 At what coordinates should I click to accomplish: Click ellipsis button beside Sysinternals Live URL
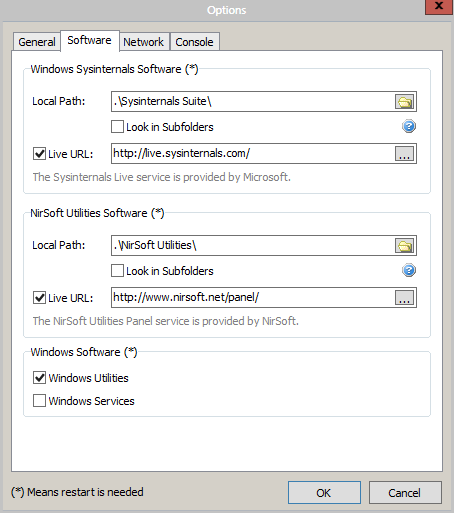405,154
